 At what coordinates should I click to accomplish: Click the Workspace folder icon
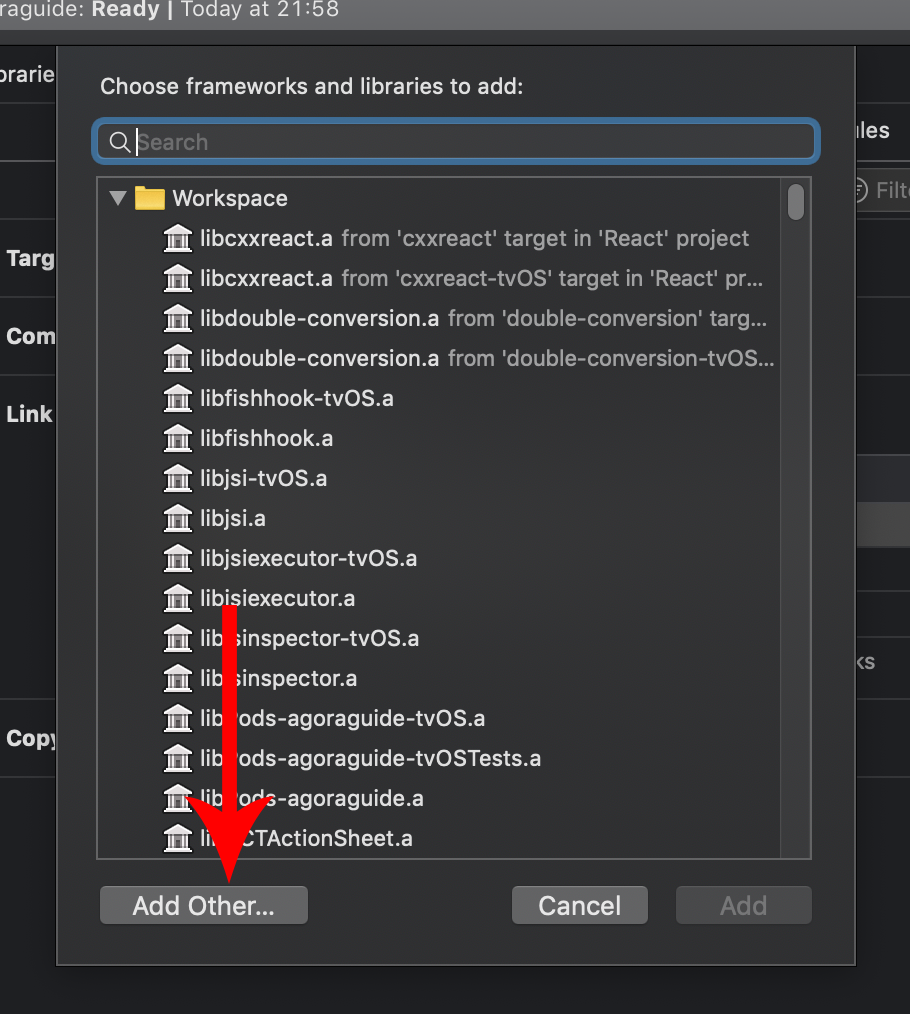coord(149,198)
